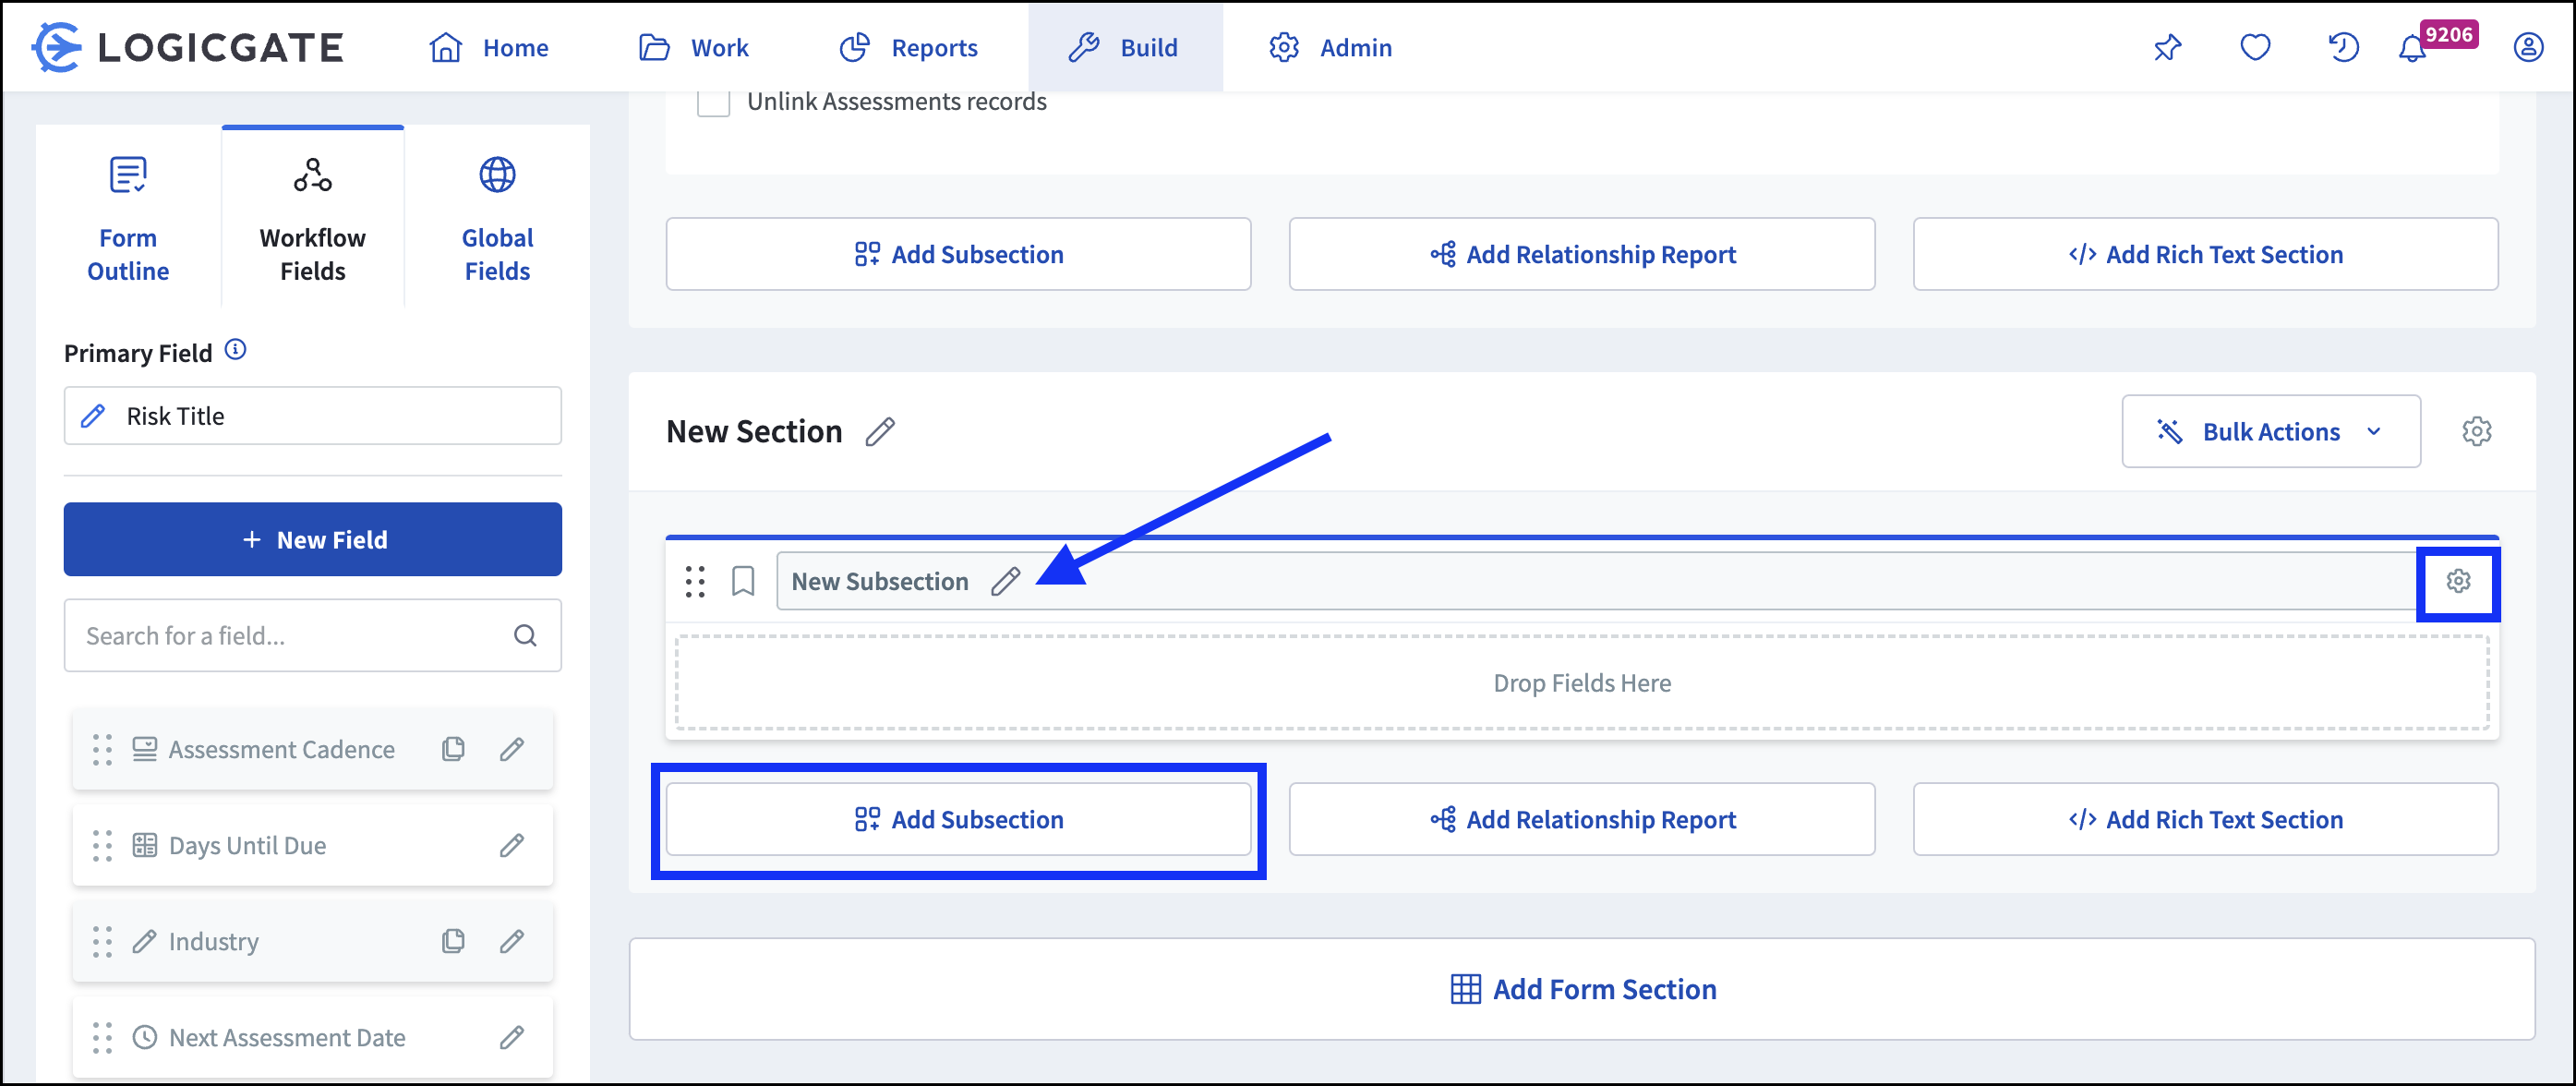Switch to Form Outline tab
This screenshot has height=1086, width=2576.
click(128, 218)
